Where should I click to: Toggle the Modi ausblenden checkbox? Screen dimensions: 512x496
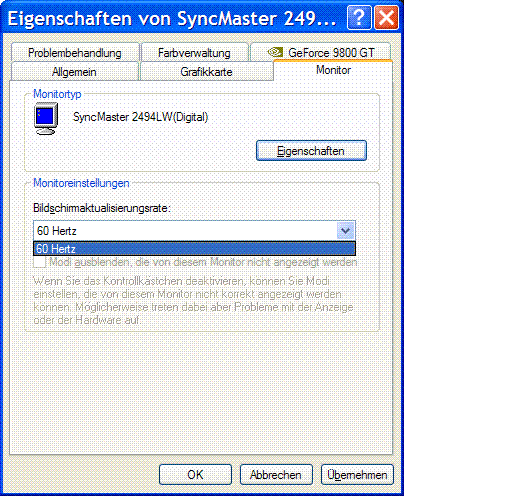coord(40,262)
